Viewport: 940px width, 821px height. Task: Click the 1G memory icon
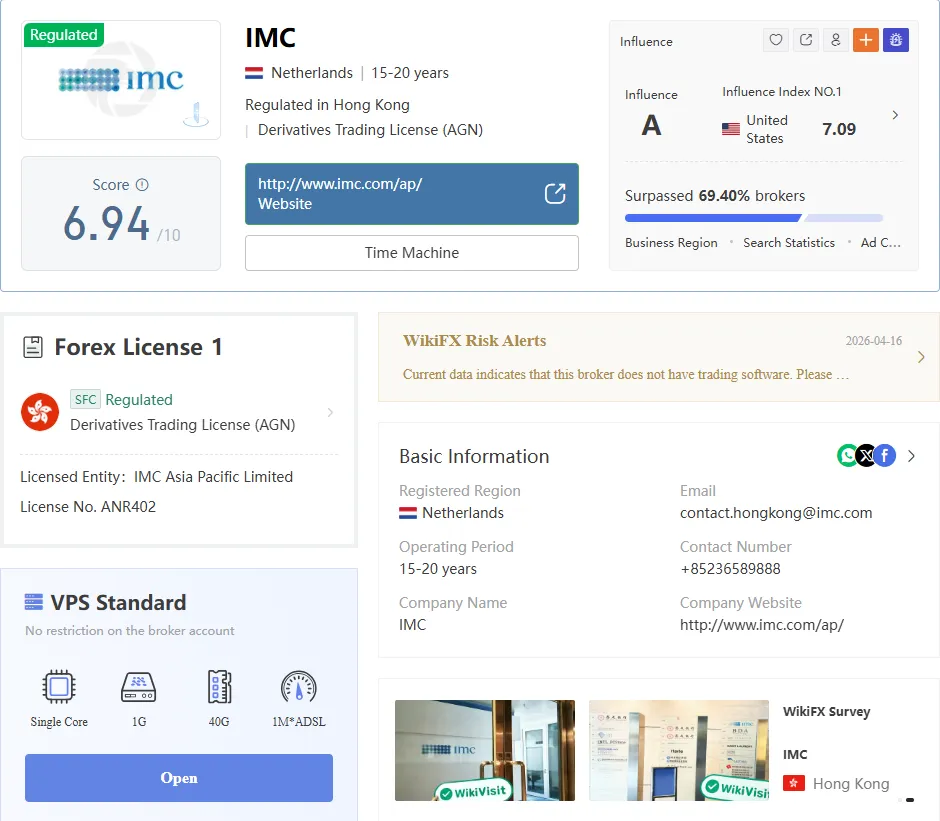(138, 687)
